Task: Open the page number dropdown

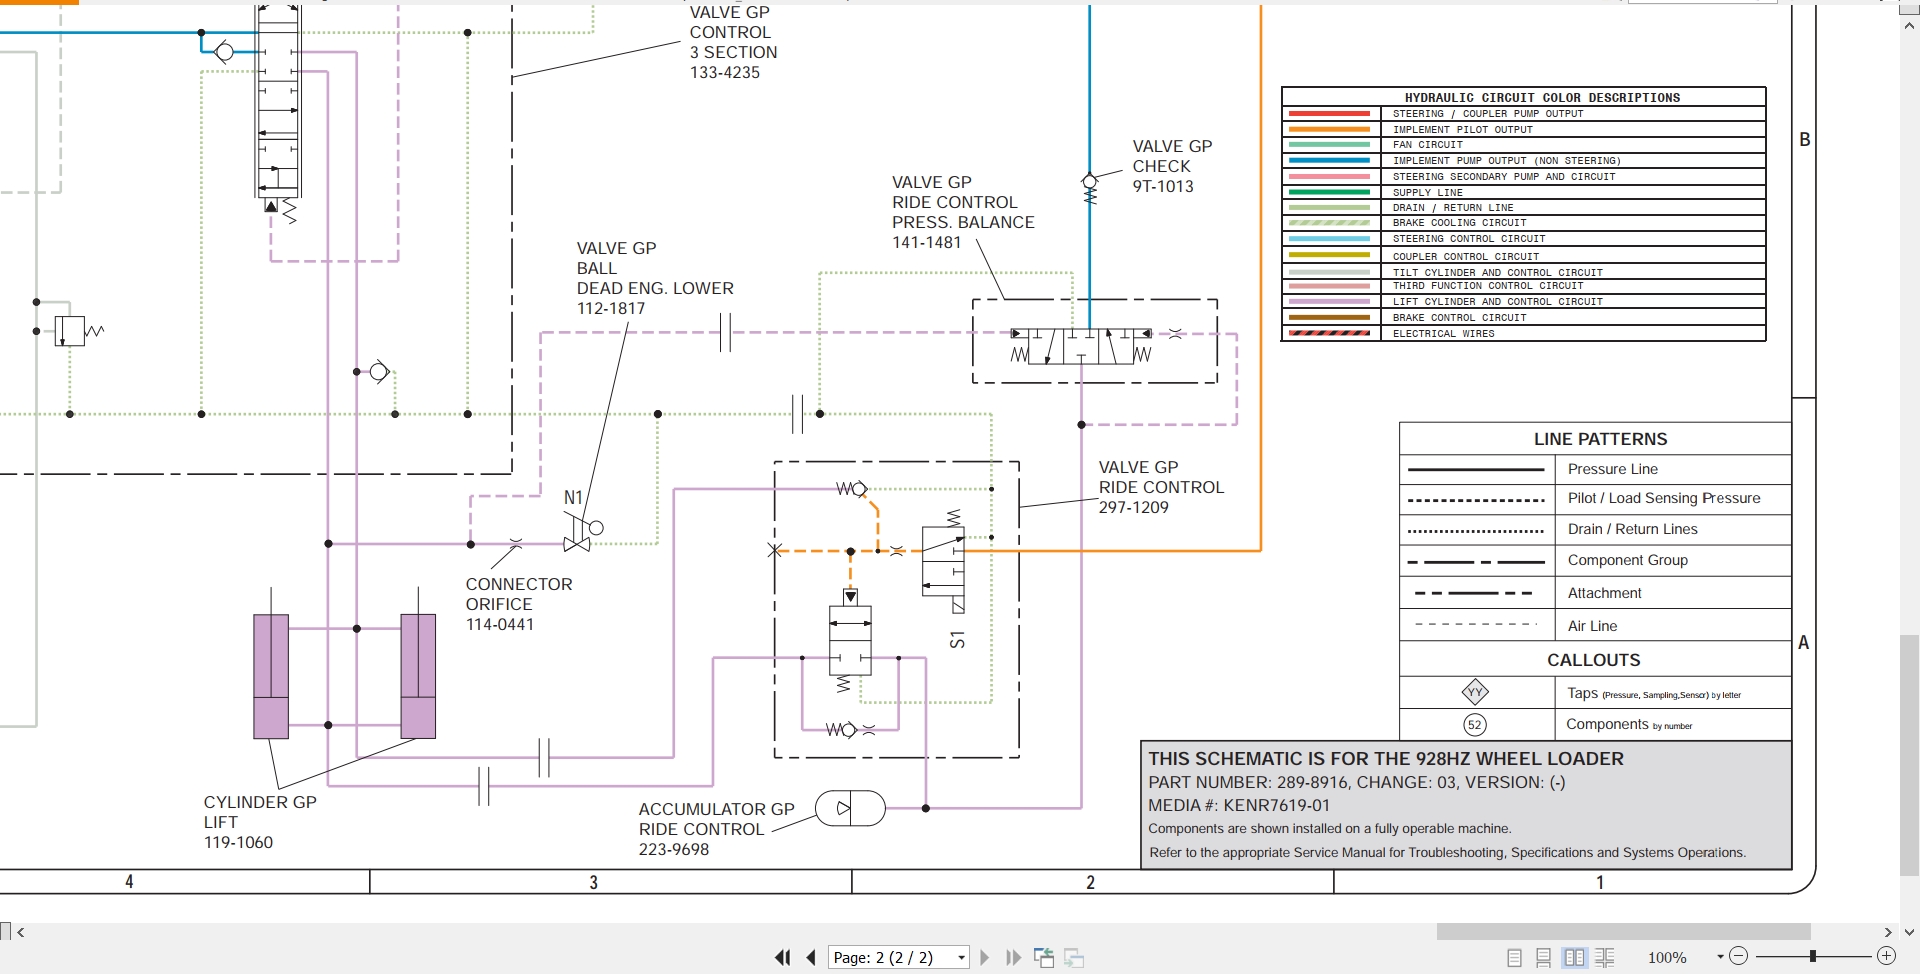Action: pos(961,958)
